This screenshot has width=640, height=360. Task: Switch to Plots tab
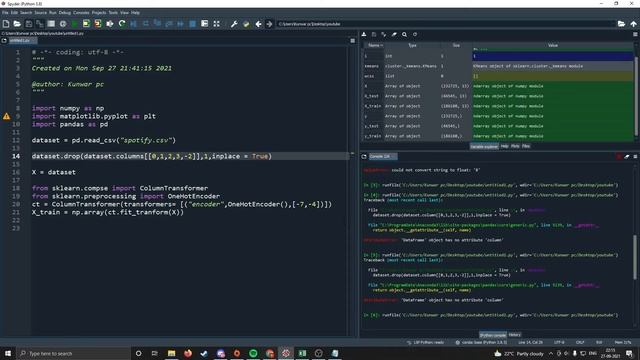(515, 146)
